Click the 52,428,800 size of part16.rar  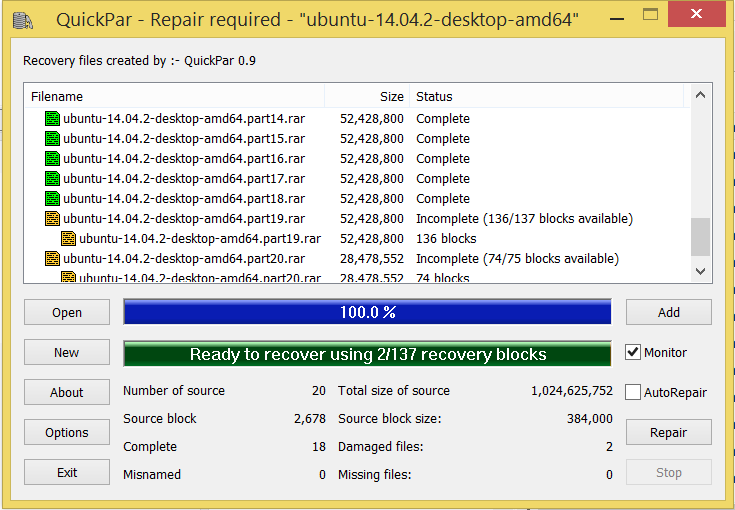[372, 158]
